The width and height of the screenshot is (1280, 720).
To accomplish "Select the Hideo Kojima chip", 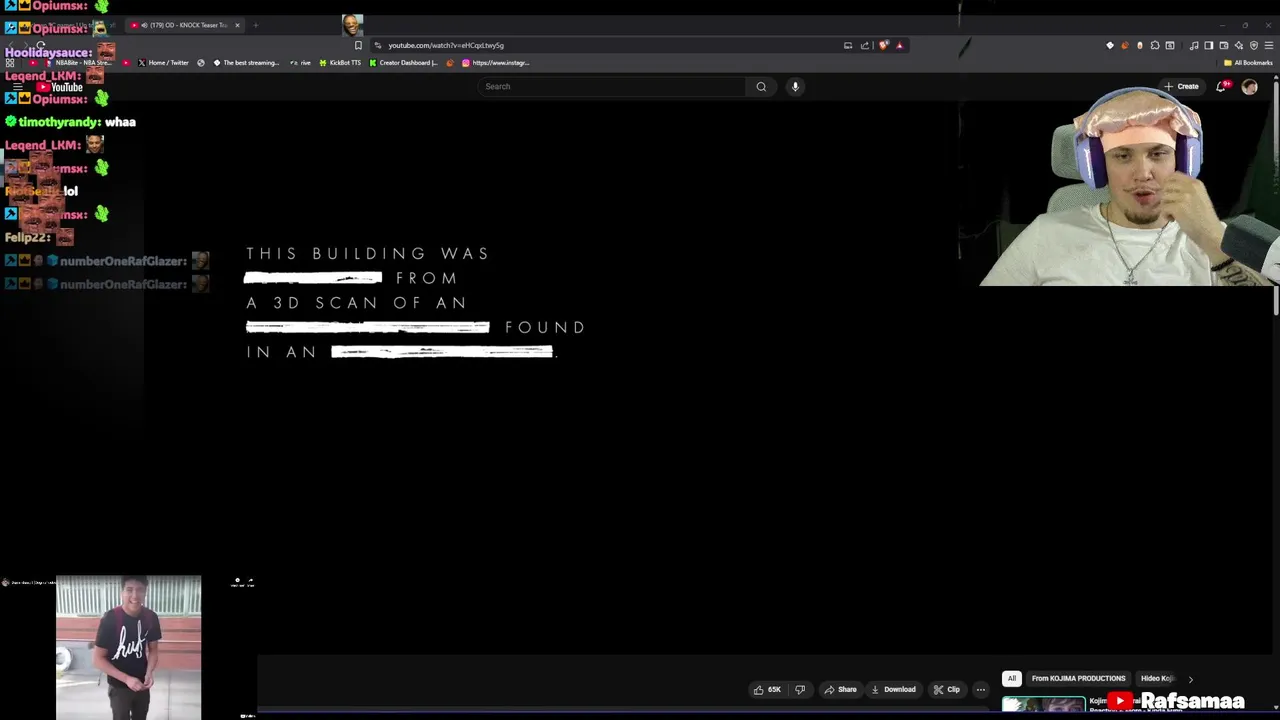I will click(1157, 678).
